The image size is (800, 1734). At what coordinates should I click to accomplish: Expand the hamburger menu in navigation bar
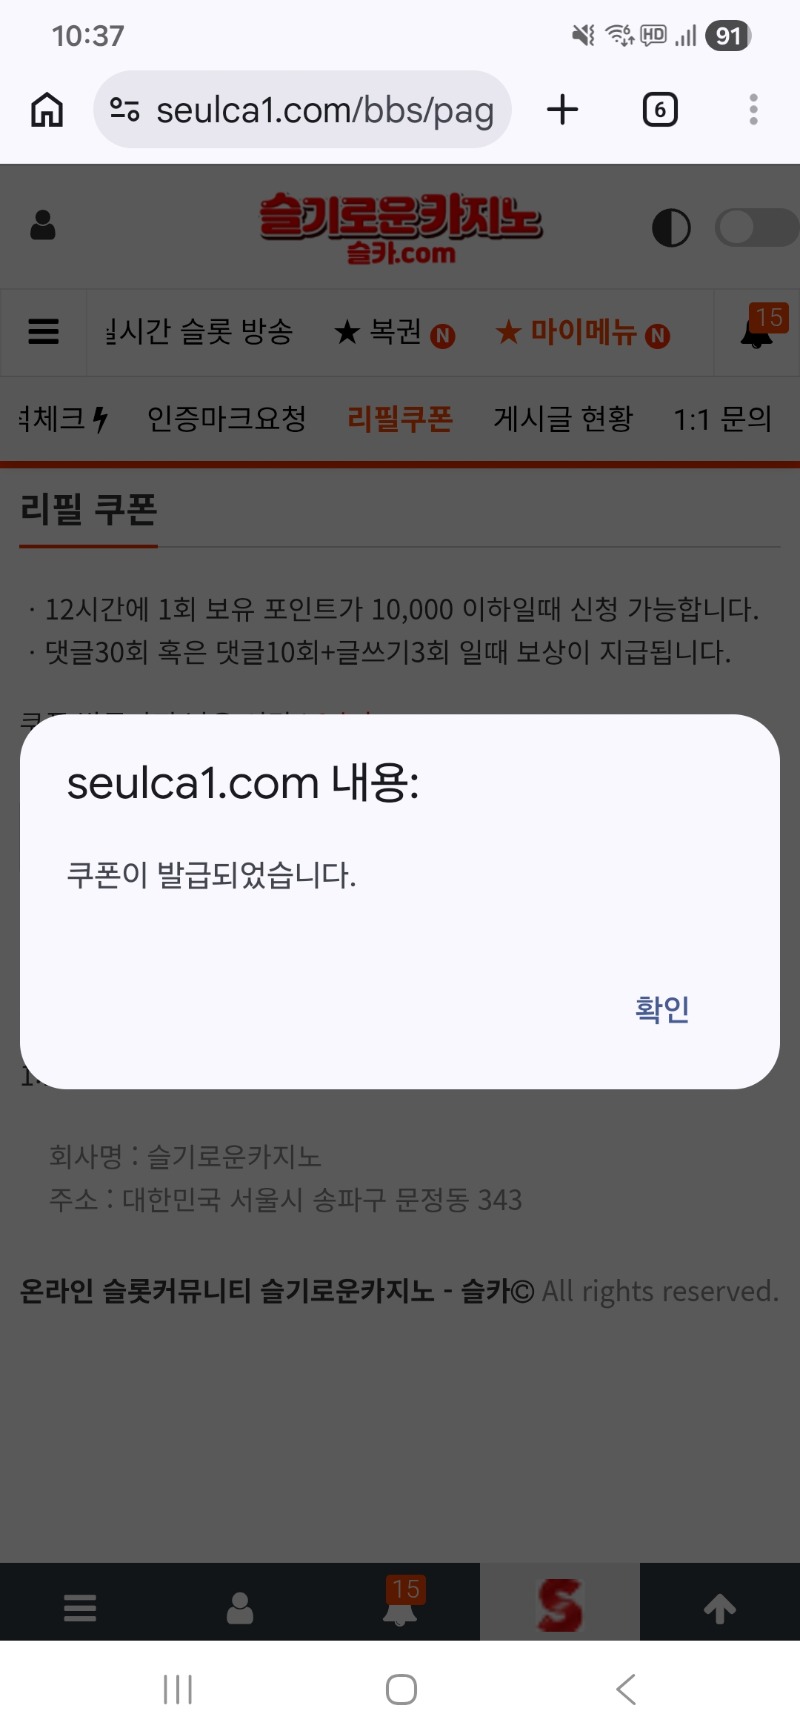click(x=44, y=332)
